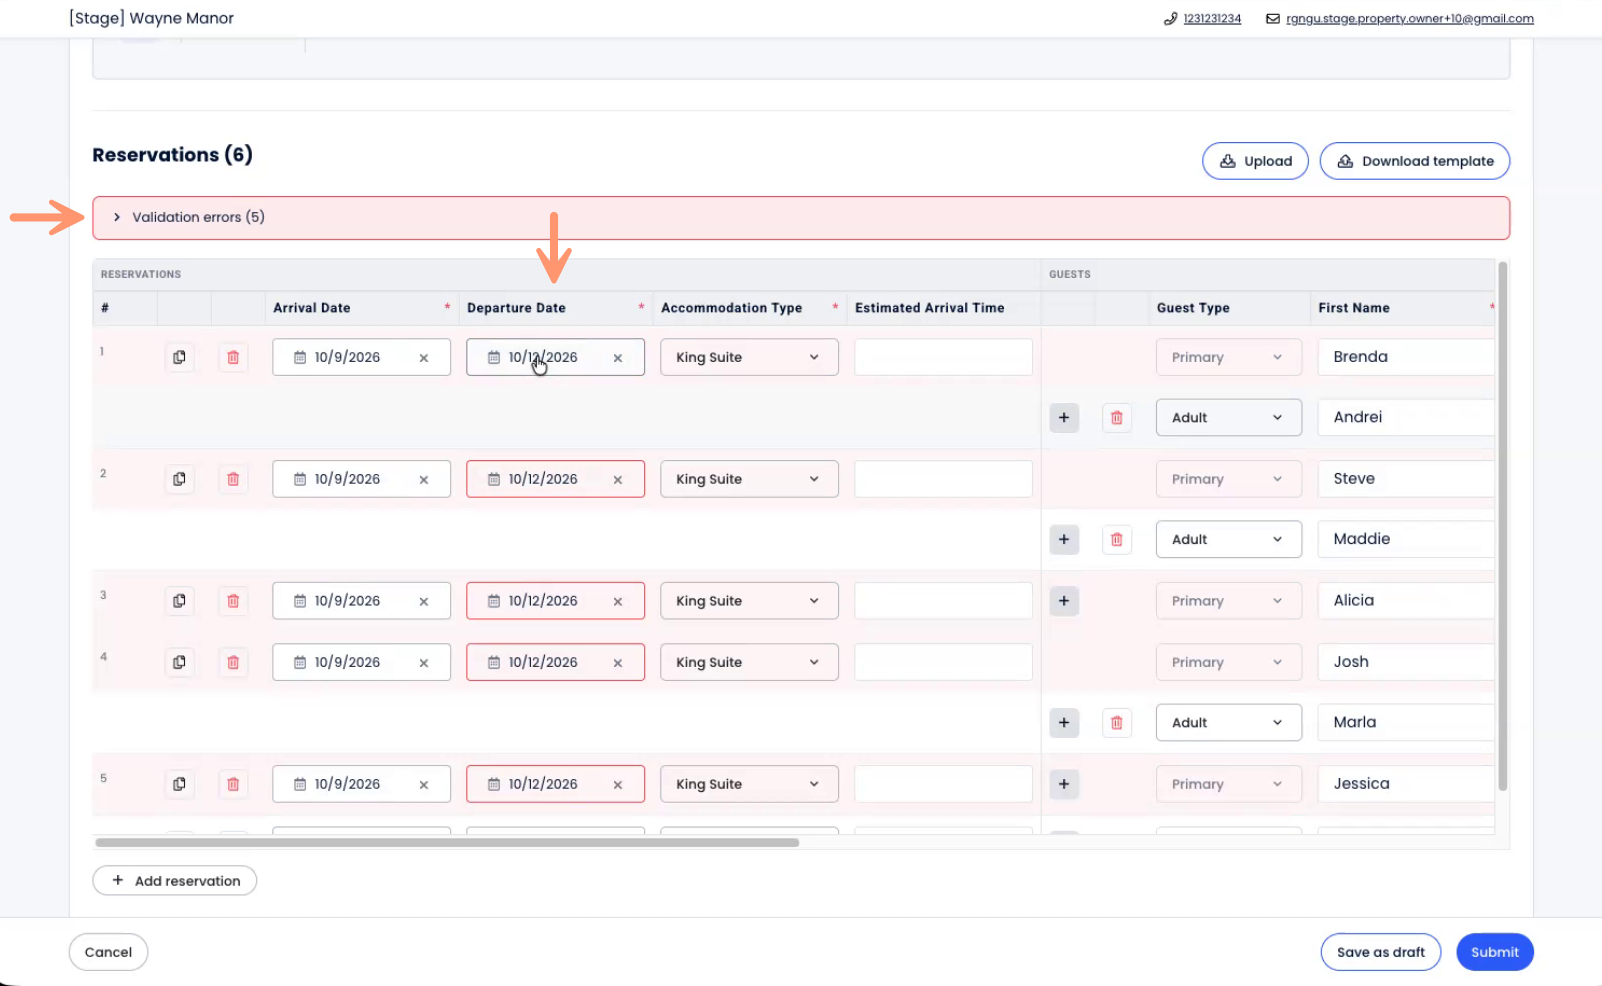Open Accommodation Type dropdown for reservation 1
The width and height of the screenshot is (1602, 986).
coord(748,357)
